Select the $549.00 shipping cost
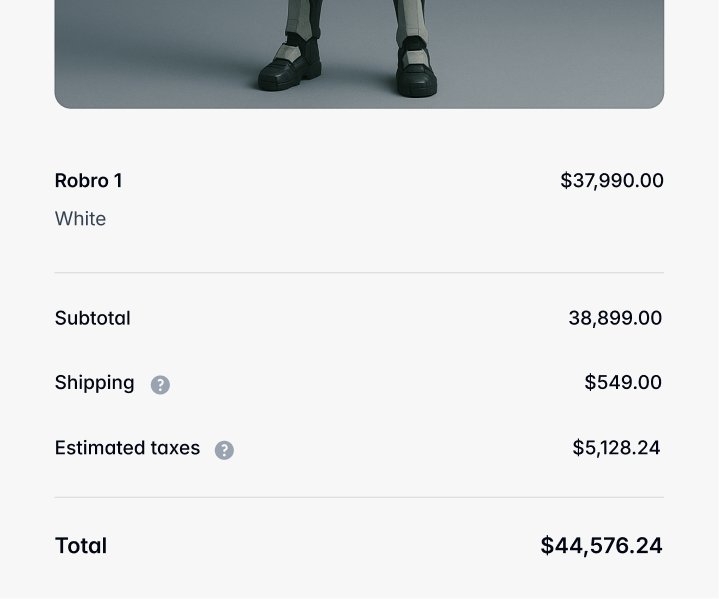The width and height of the screenshot is (719, 599). (622, 383)
